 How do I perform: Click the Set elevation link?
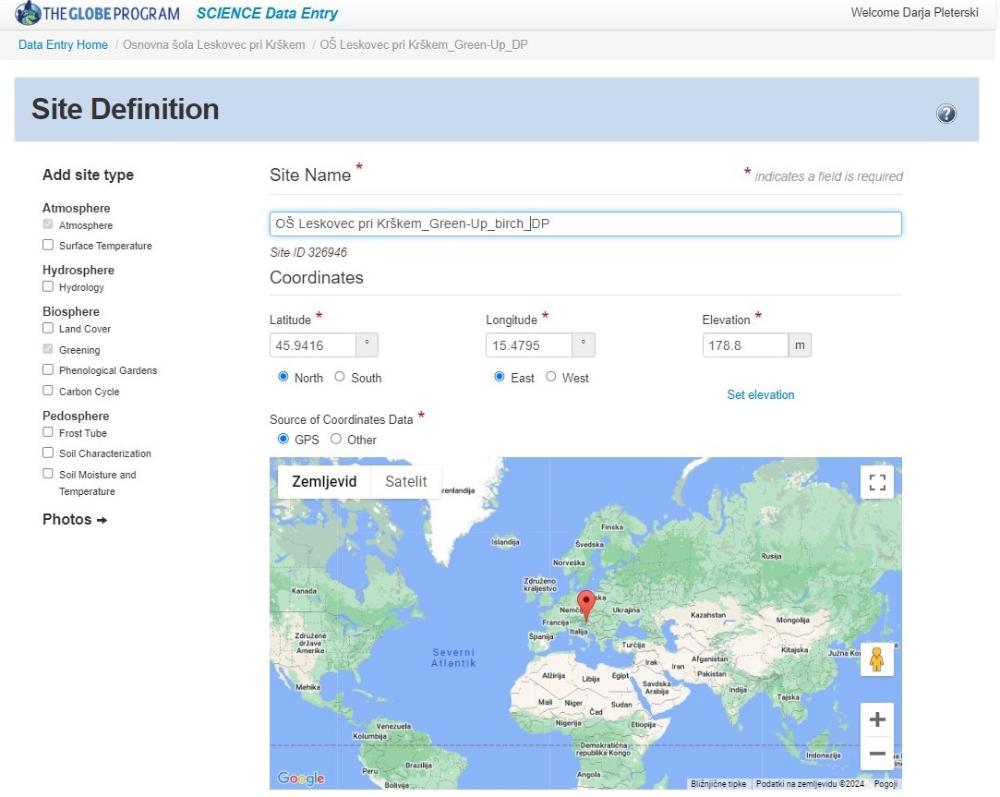760,395
